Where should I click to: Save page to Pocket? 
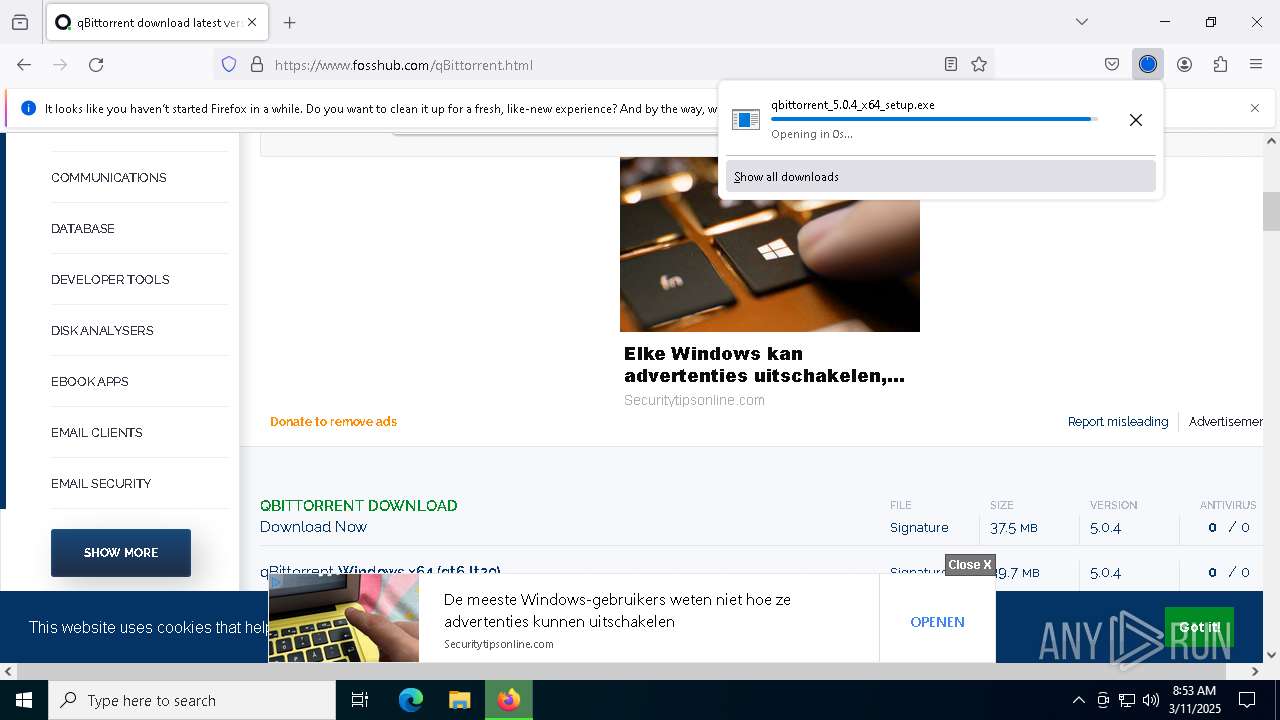[x=1112, y=64]
